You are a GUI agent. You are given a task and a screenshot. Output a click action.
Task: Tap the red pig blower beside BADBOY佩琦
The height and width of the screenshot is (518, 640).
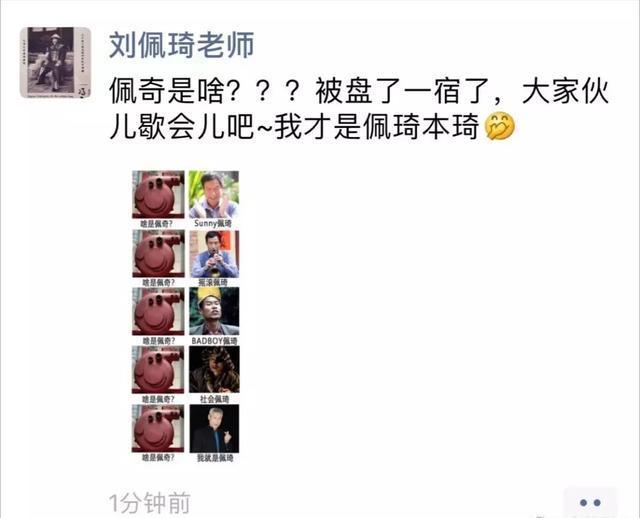click(x=158, y=311)
